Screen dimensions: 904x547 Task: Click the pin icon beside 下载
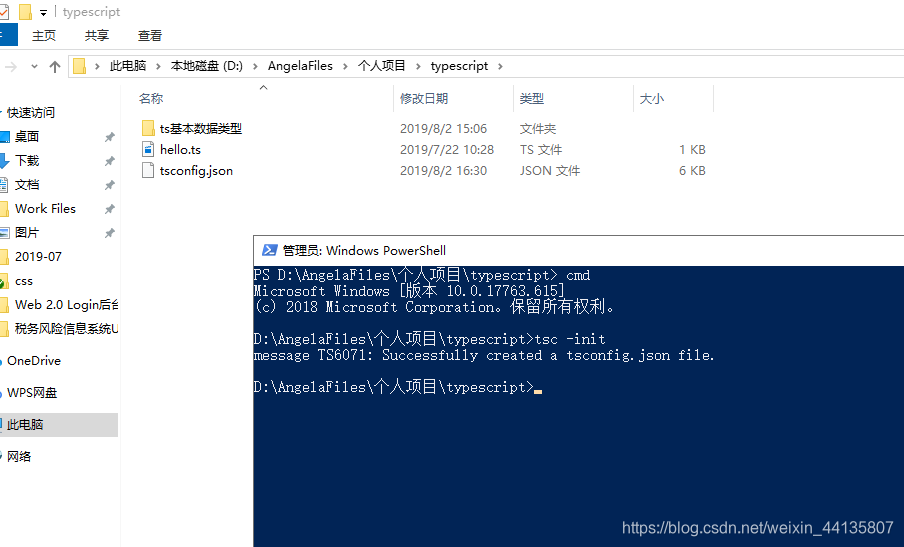click(x=110, y=161)
